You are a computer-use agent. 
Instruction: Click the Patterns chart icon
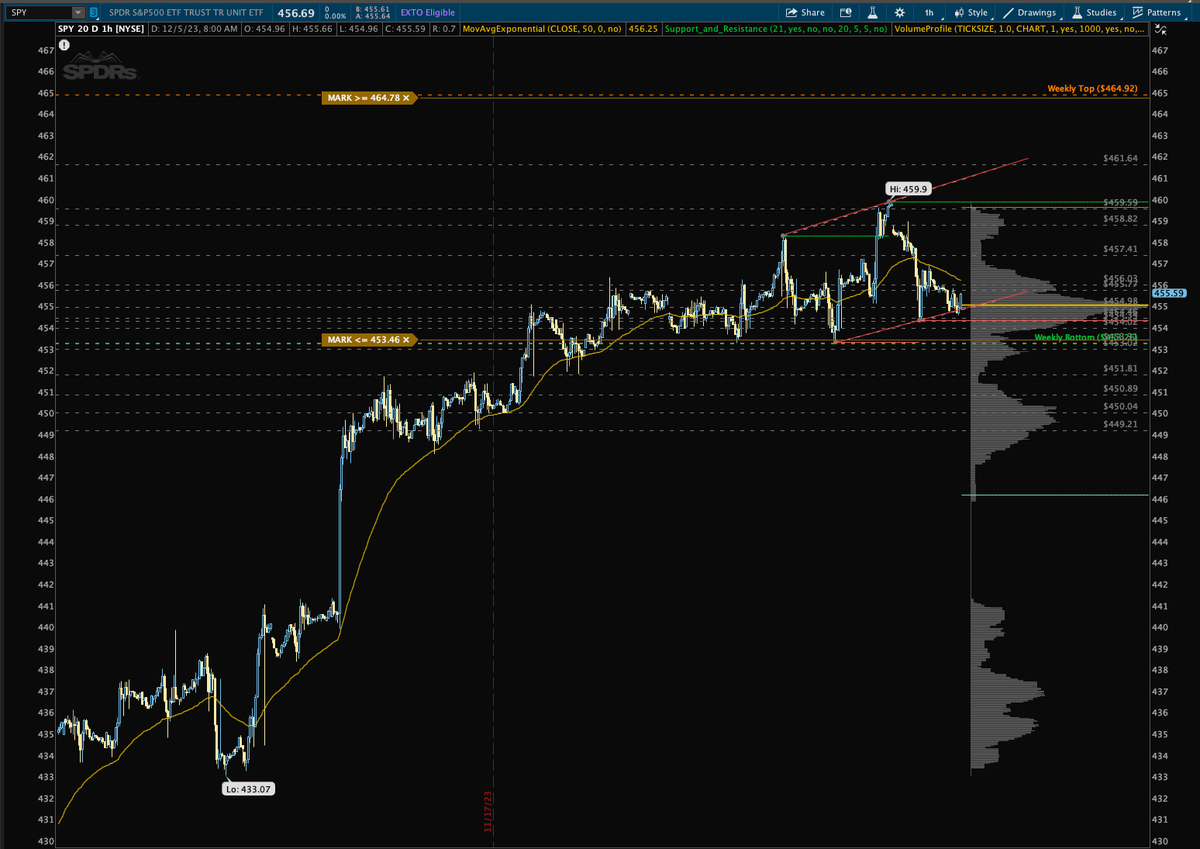pyautogui.click(x=1138, y=12)
